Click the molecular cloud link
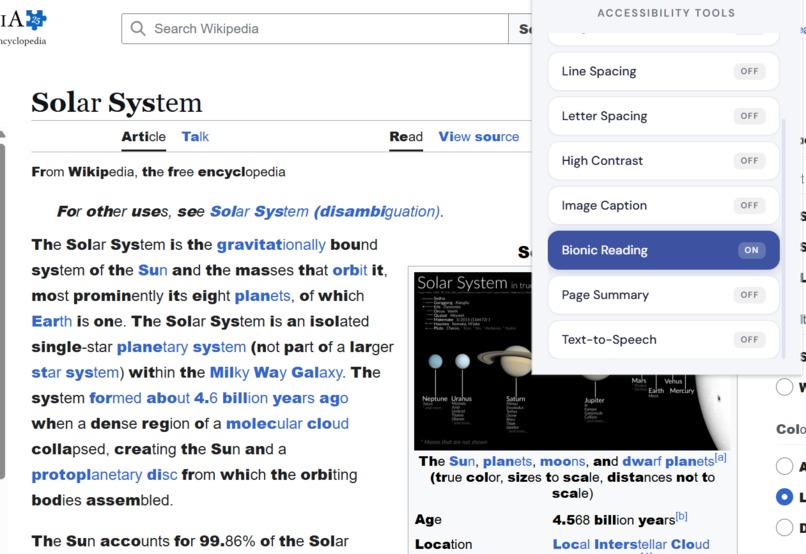Screen dimensions: 806x554 point(287,423)
